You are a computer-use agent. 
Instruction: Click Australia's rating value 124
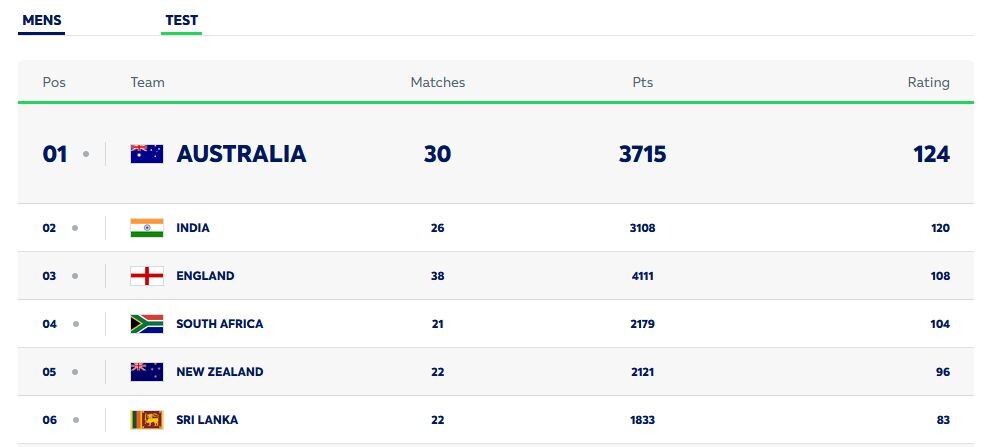click(931, 154)
